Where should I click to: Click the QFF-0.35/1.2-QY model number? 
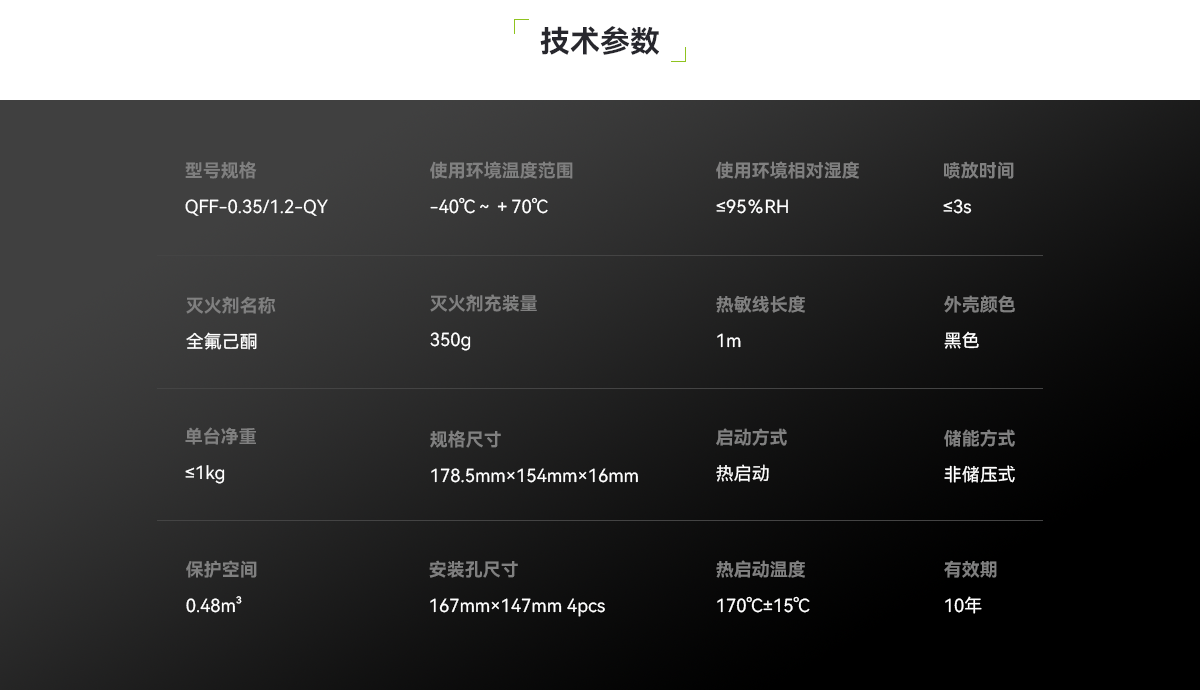click(x=257, y=207)
